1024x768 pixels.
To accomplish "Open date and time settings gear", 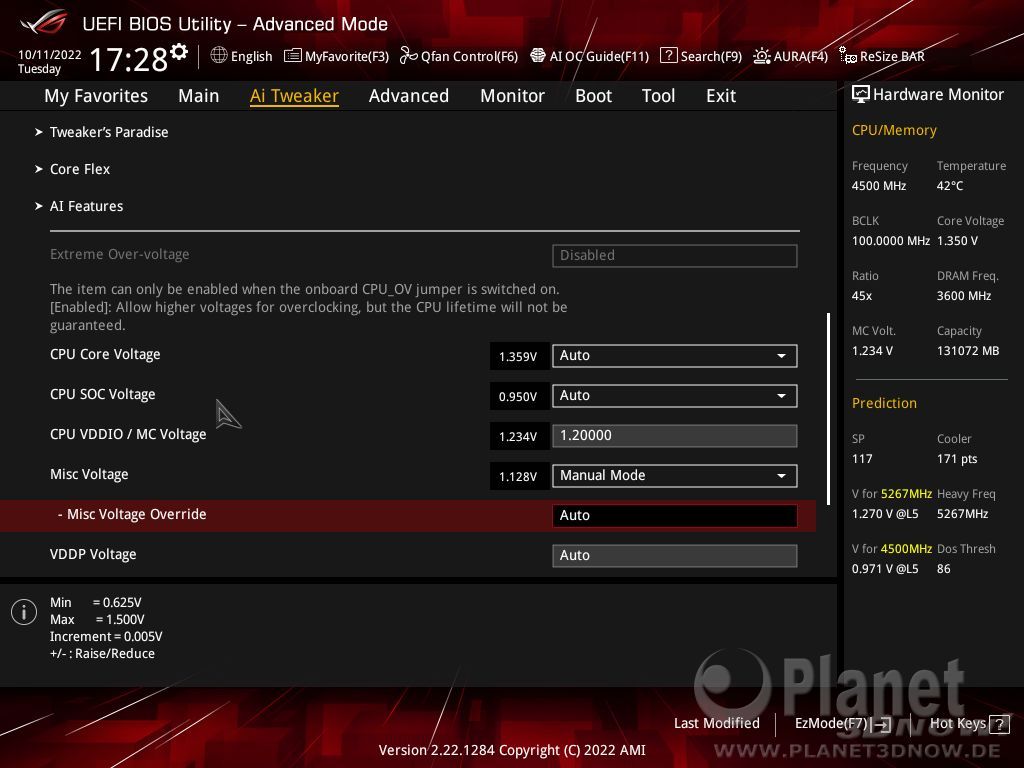I will (179, 51).
